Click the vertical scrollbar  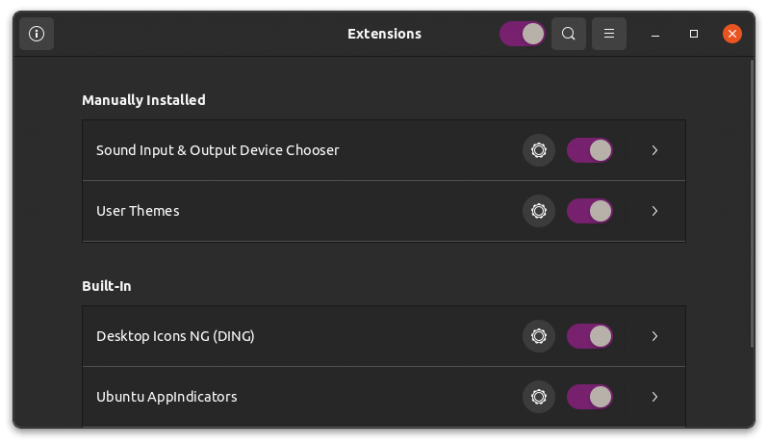tap(751, 200)
